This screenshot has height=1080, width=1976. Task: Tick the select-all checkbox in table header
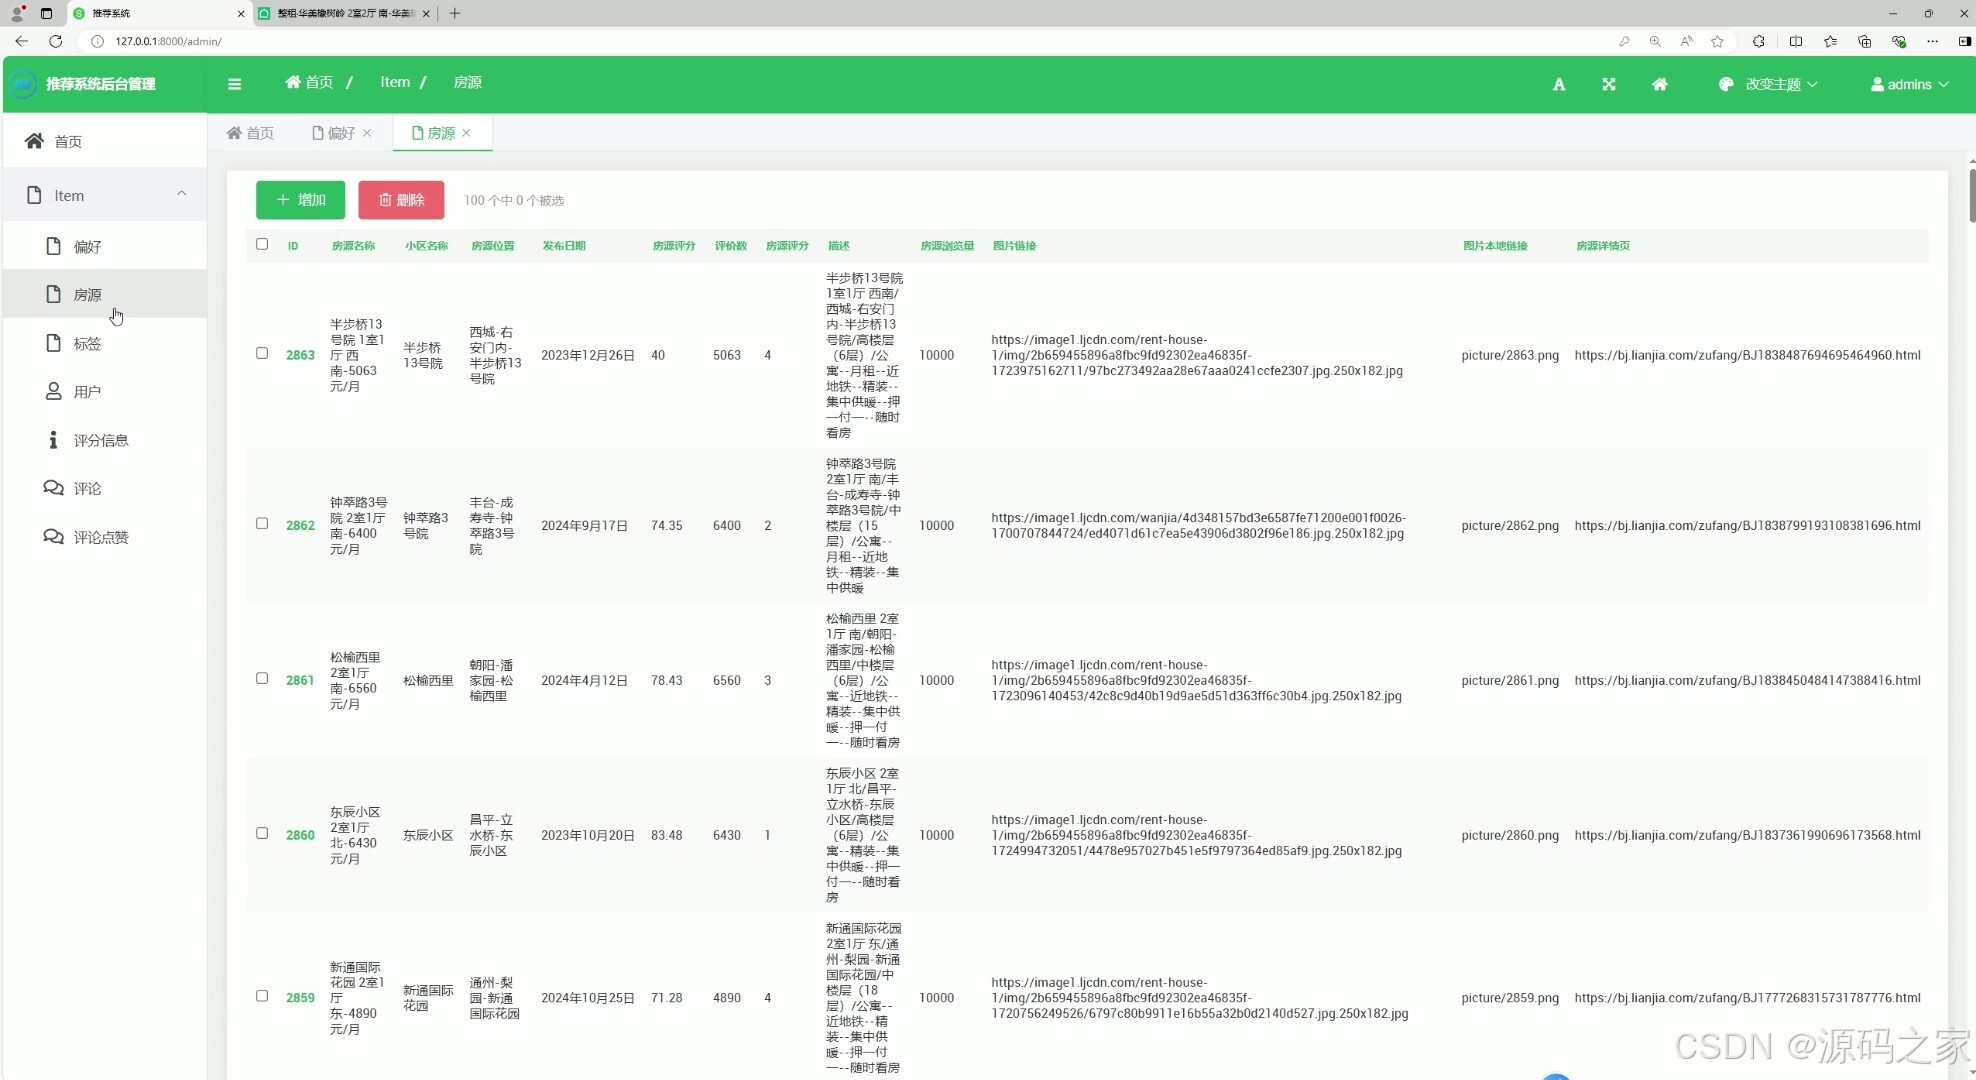pyautogui.click(x=262, y=244)
